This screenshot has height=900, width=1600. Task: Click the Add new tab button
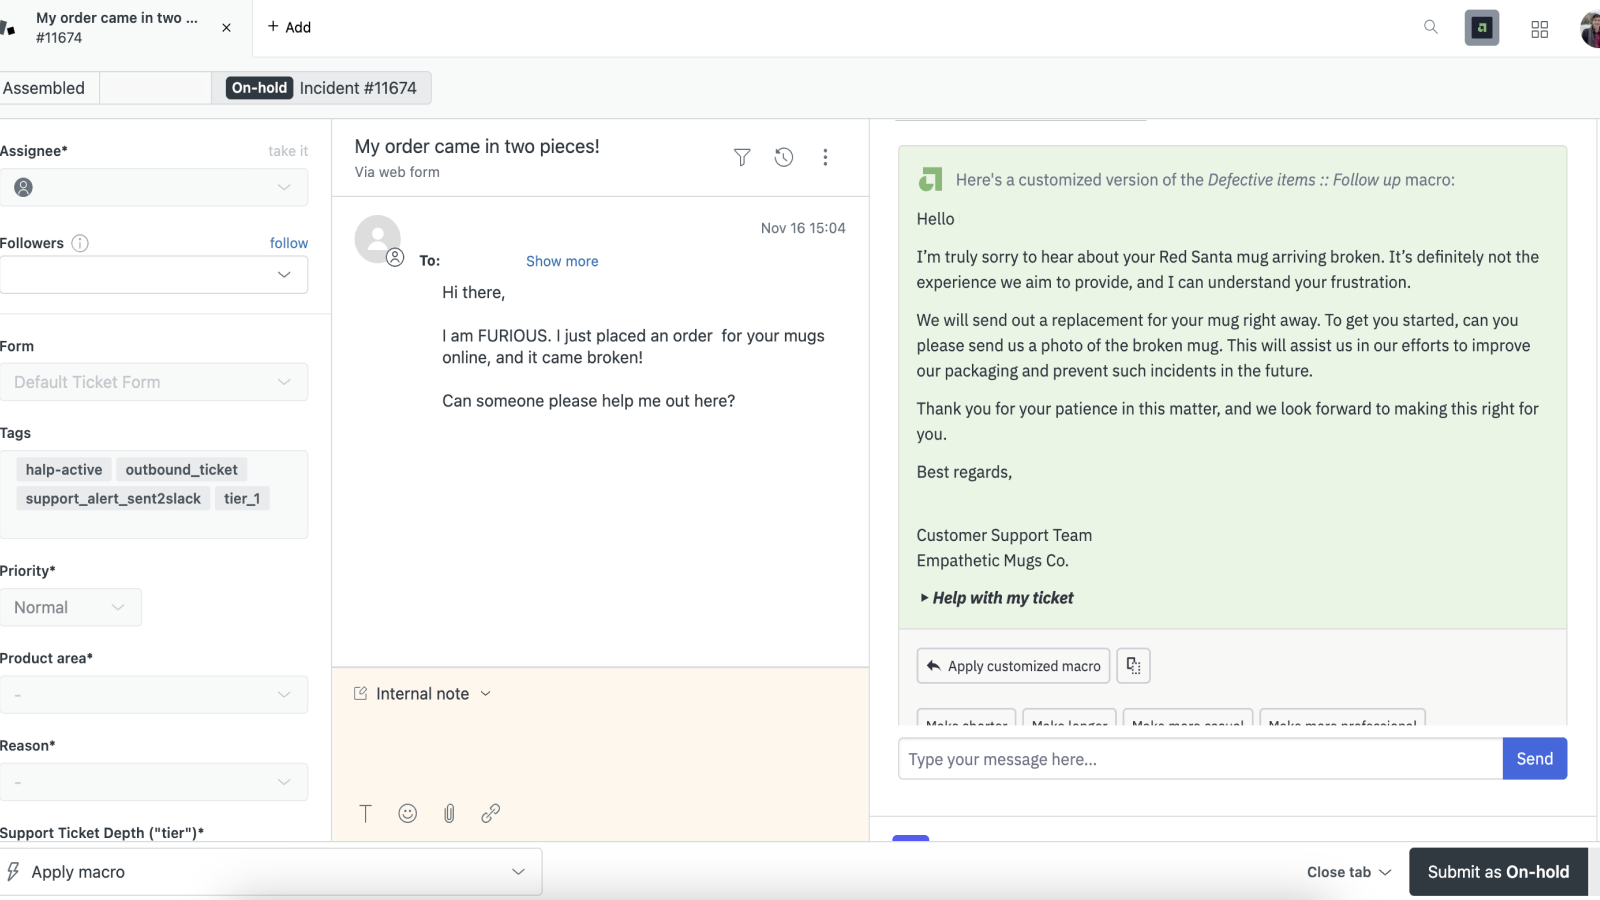pyautogui.click(x=289, y=27)
